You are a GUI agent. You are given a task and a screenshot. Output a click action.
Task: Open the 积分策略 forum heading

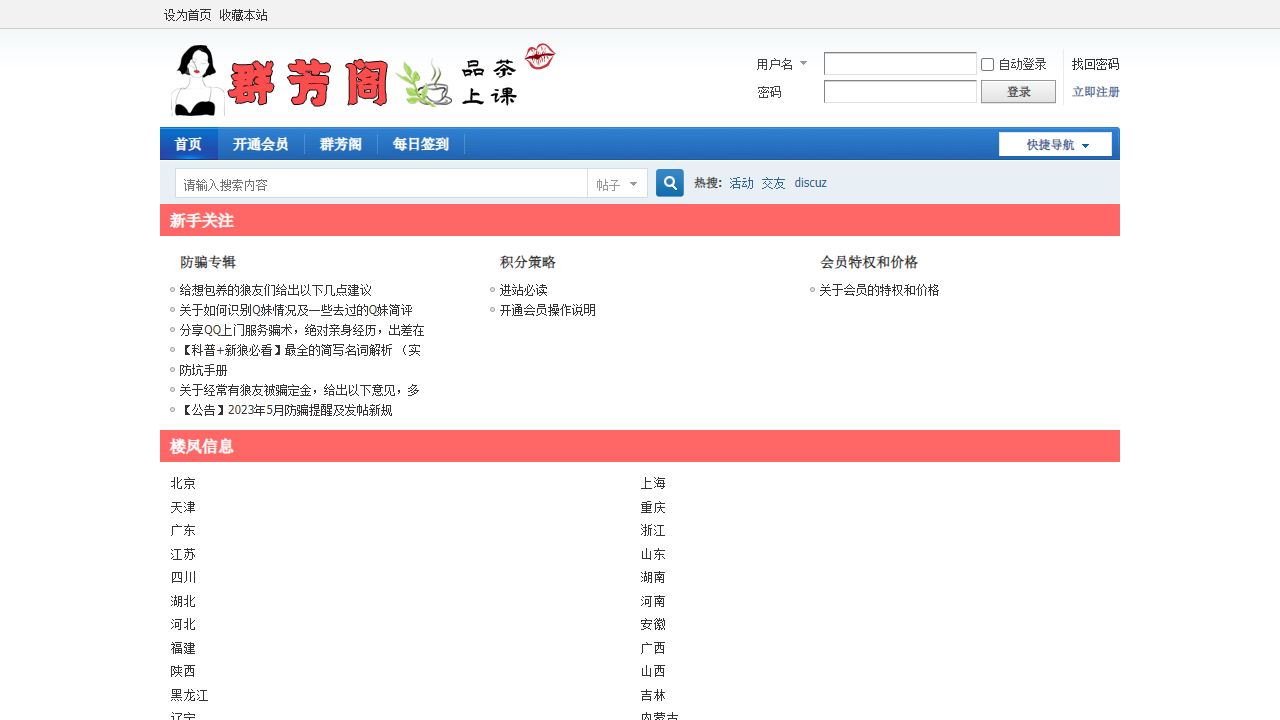tap(528, 262)
